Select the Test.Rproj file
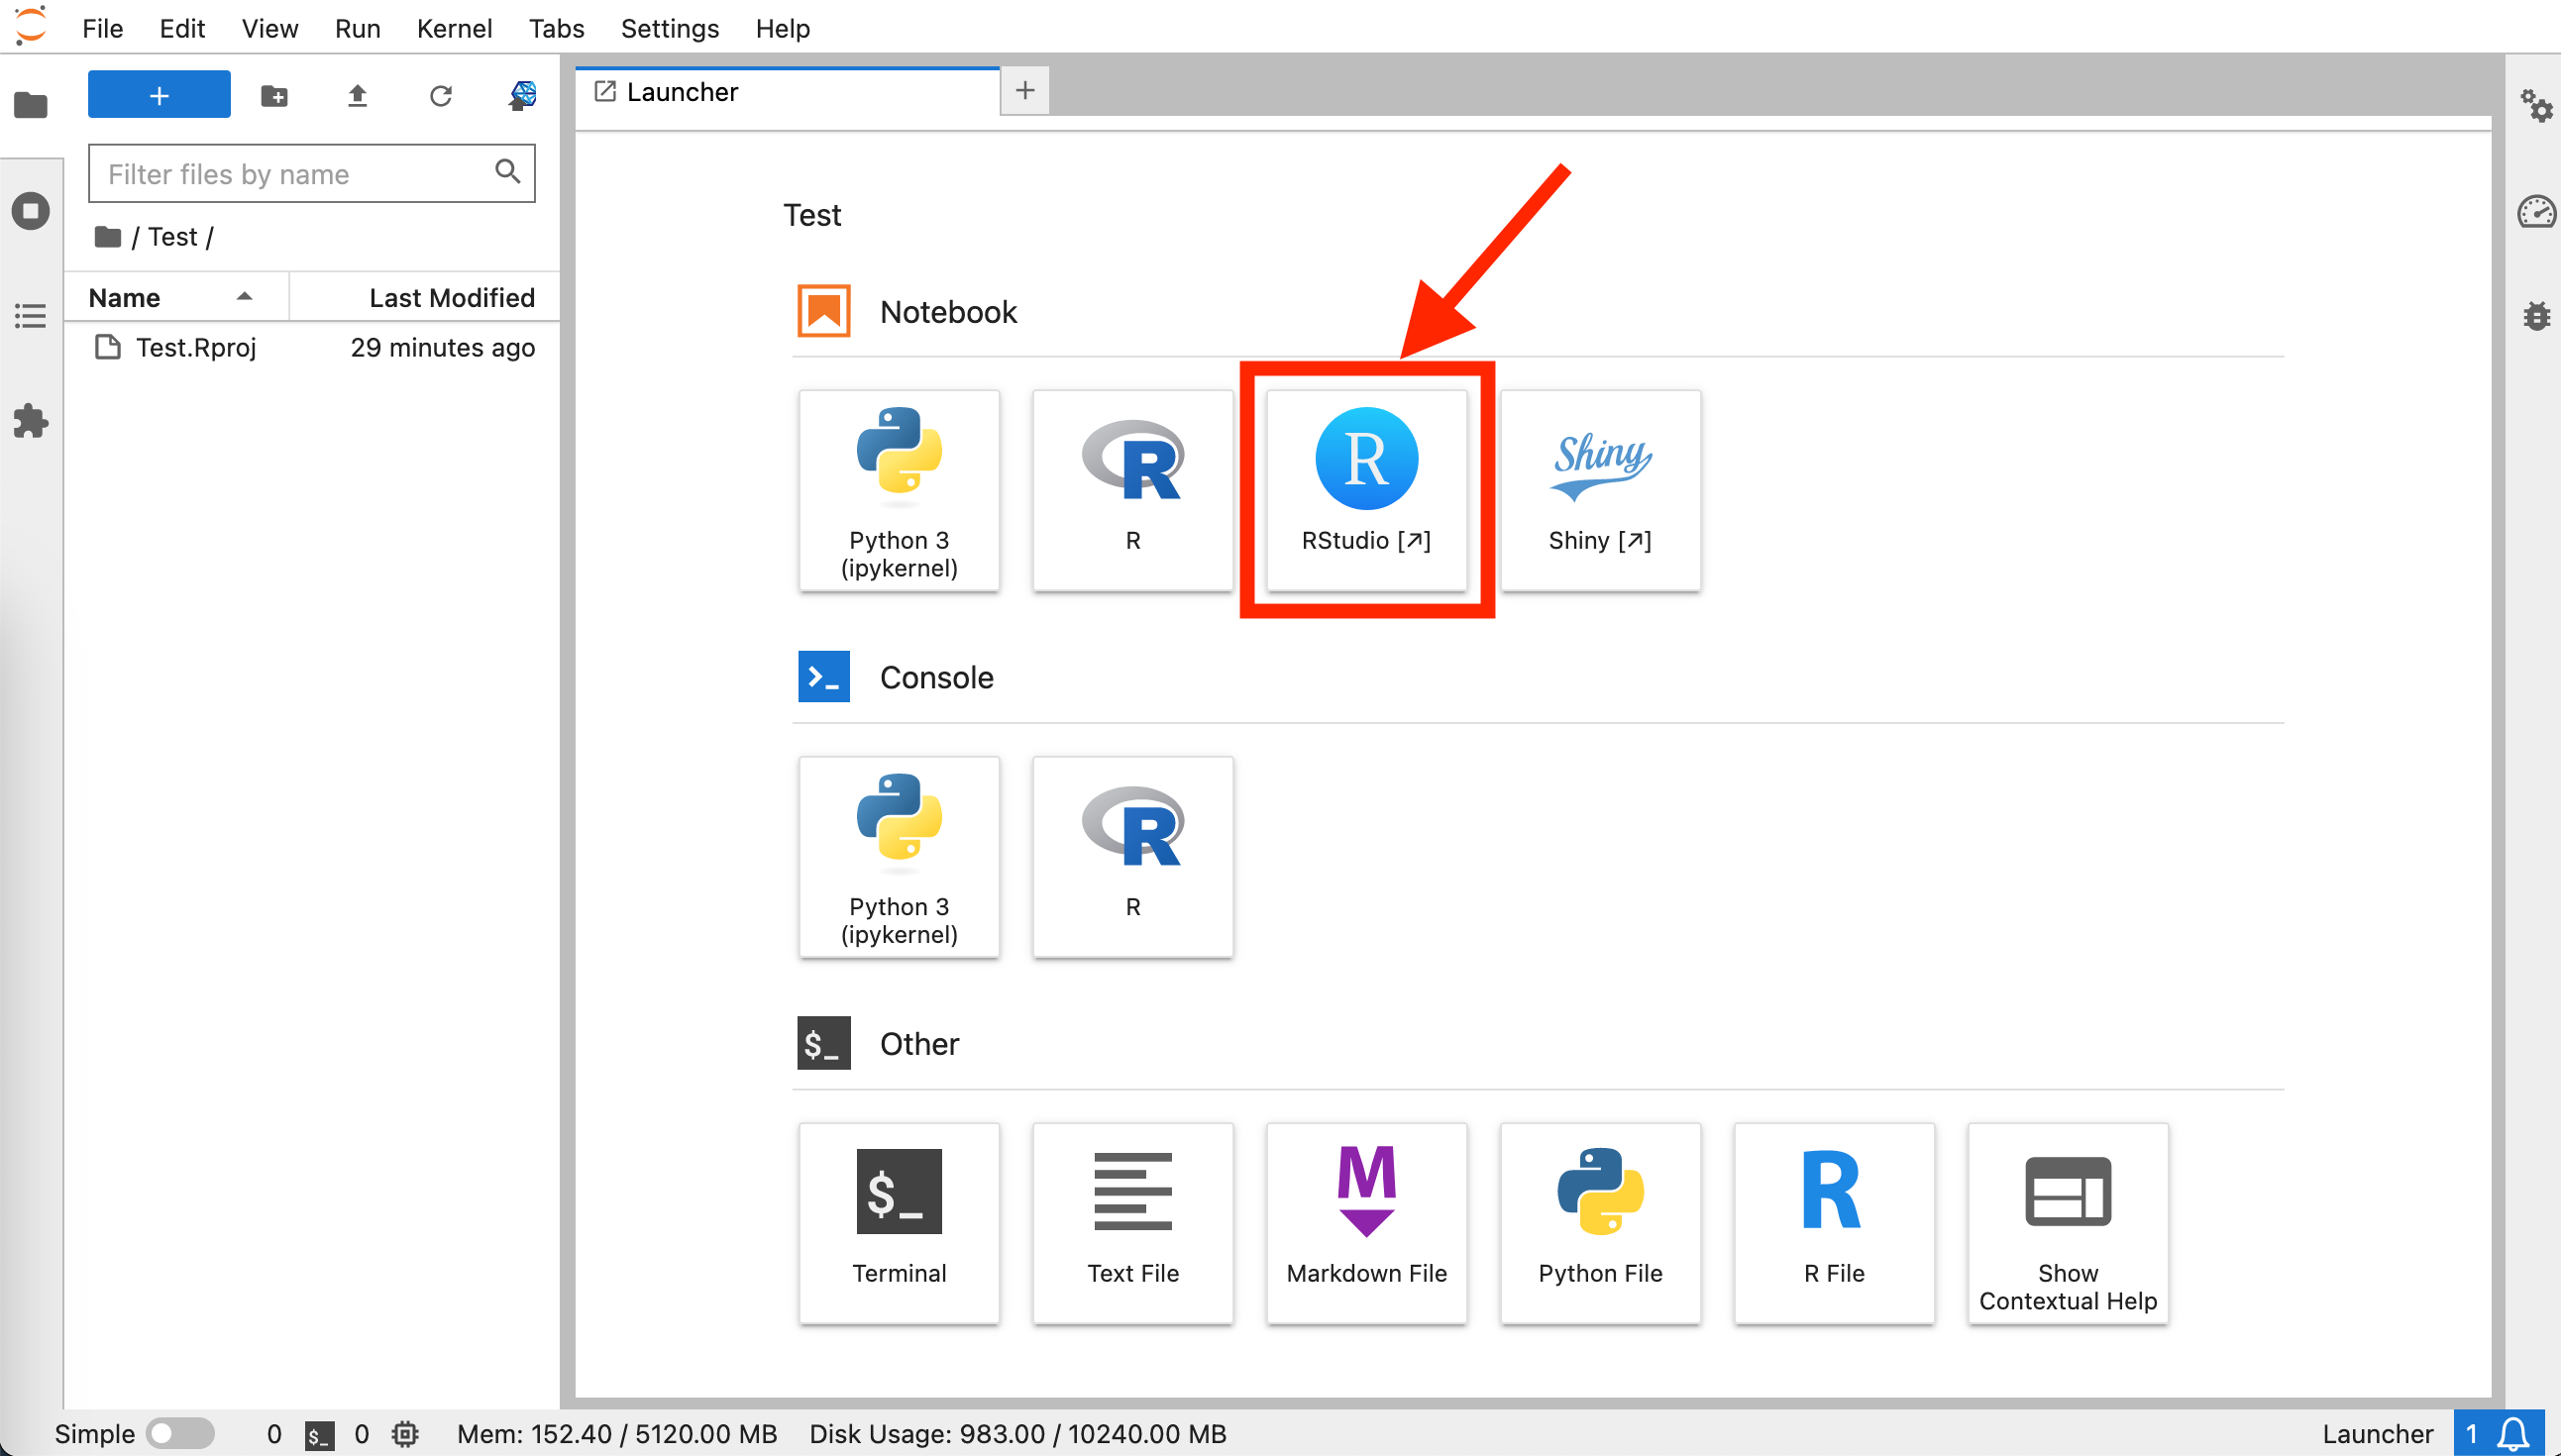 [x=313, y=347]
